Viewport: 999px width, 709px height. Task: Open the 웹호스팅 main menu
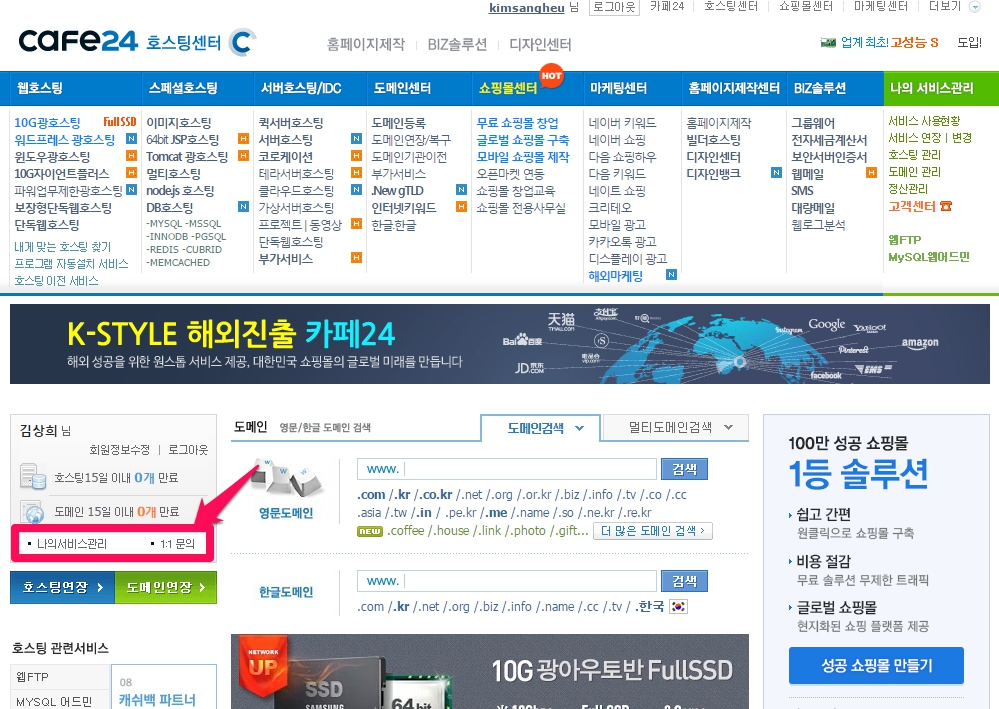(40, 88)
